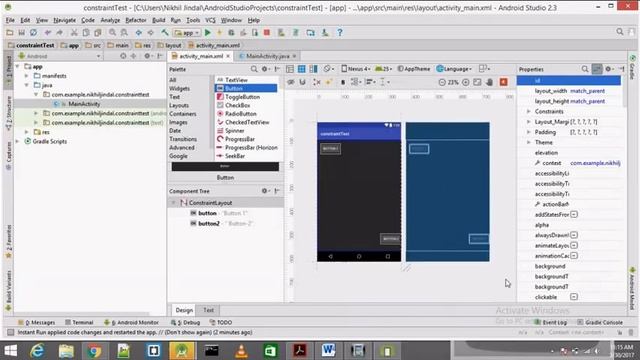Open the Android Monitor tool window
Viewport: 640px width, 360px height.
(131, 322)
